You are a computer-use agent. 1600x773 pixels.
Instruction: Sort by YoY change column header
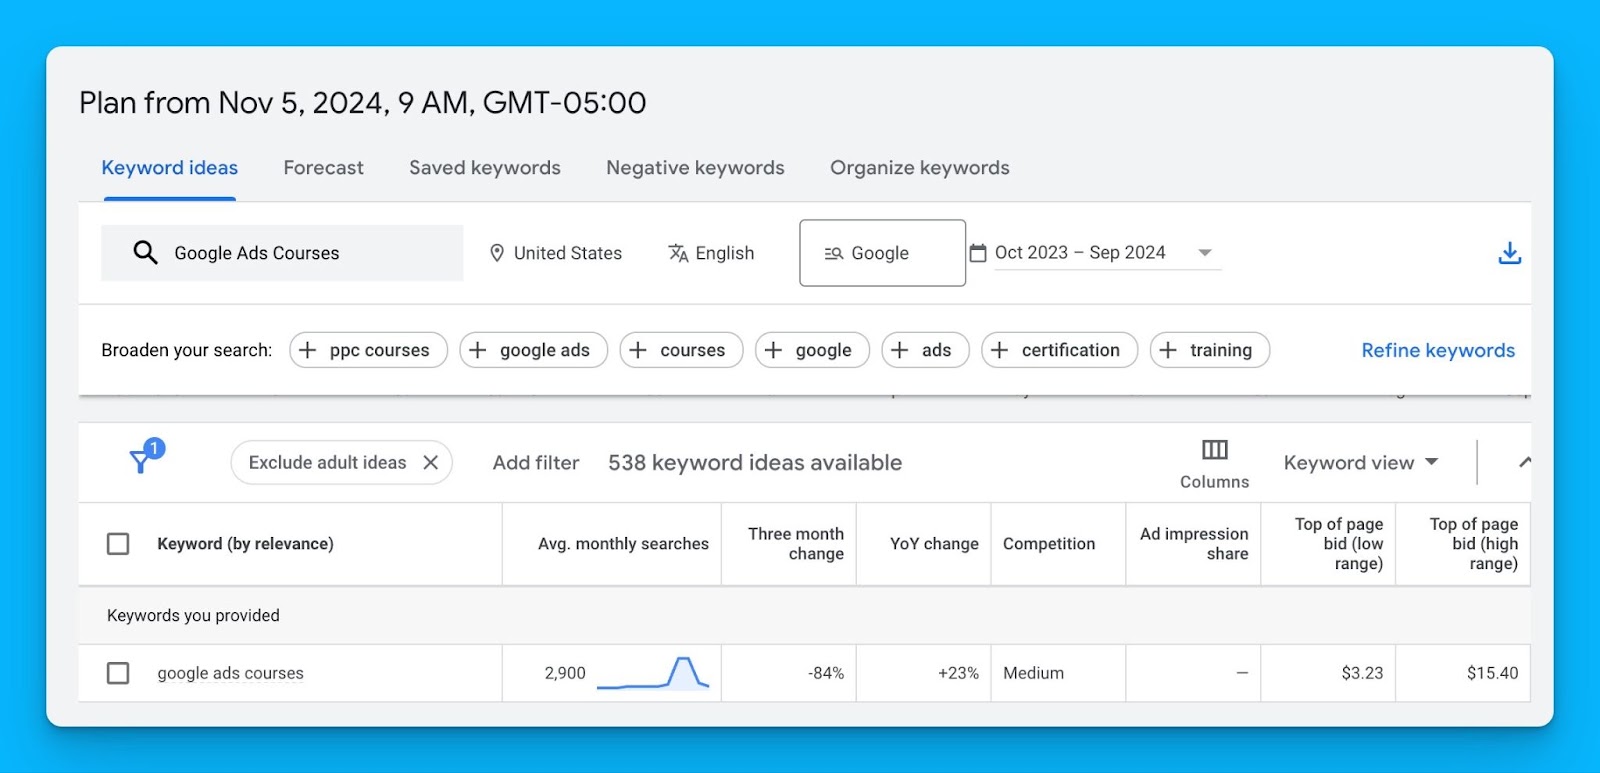coord(934,544)
